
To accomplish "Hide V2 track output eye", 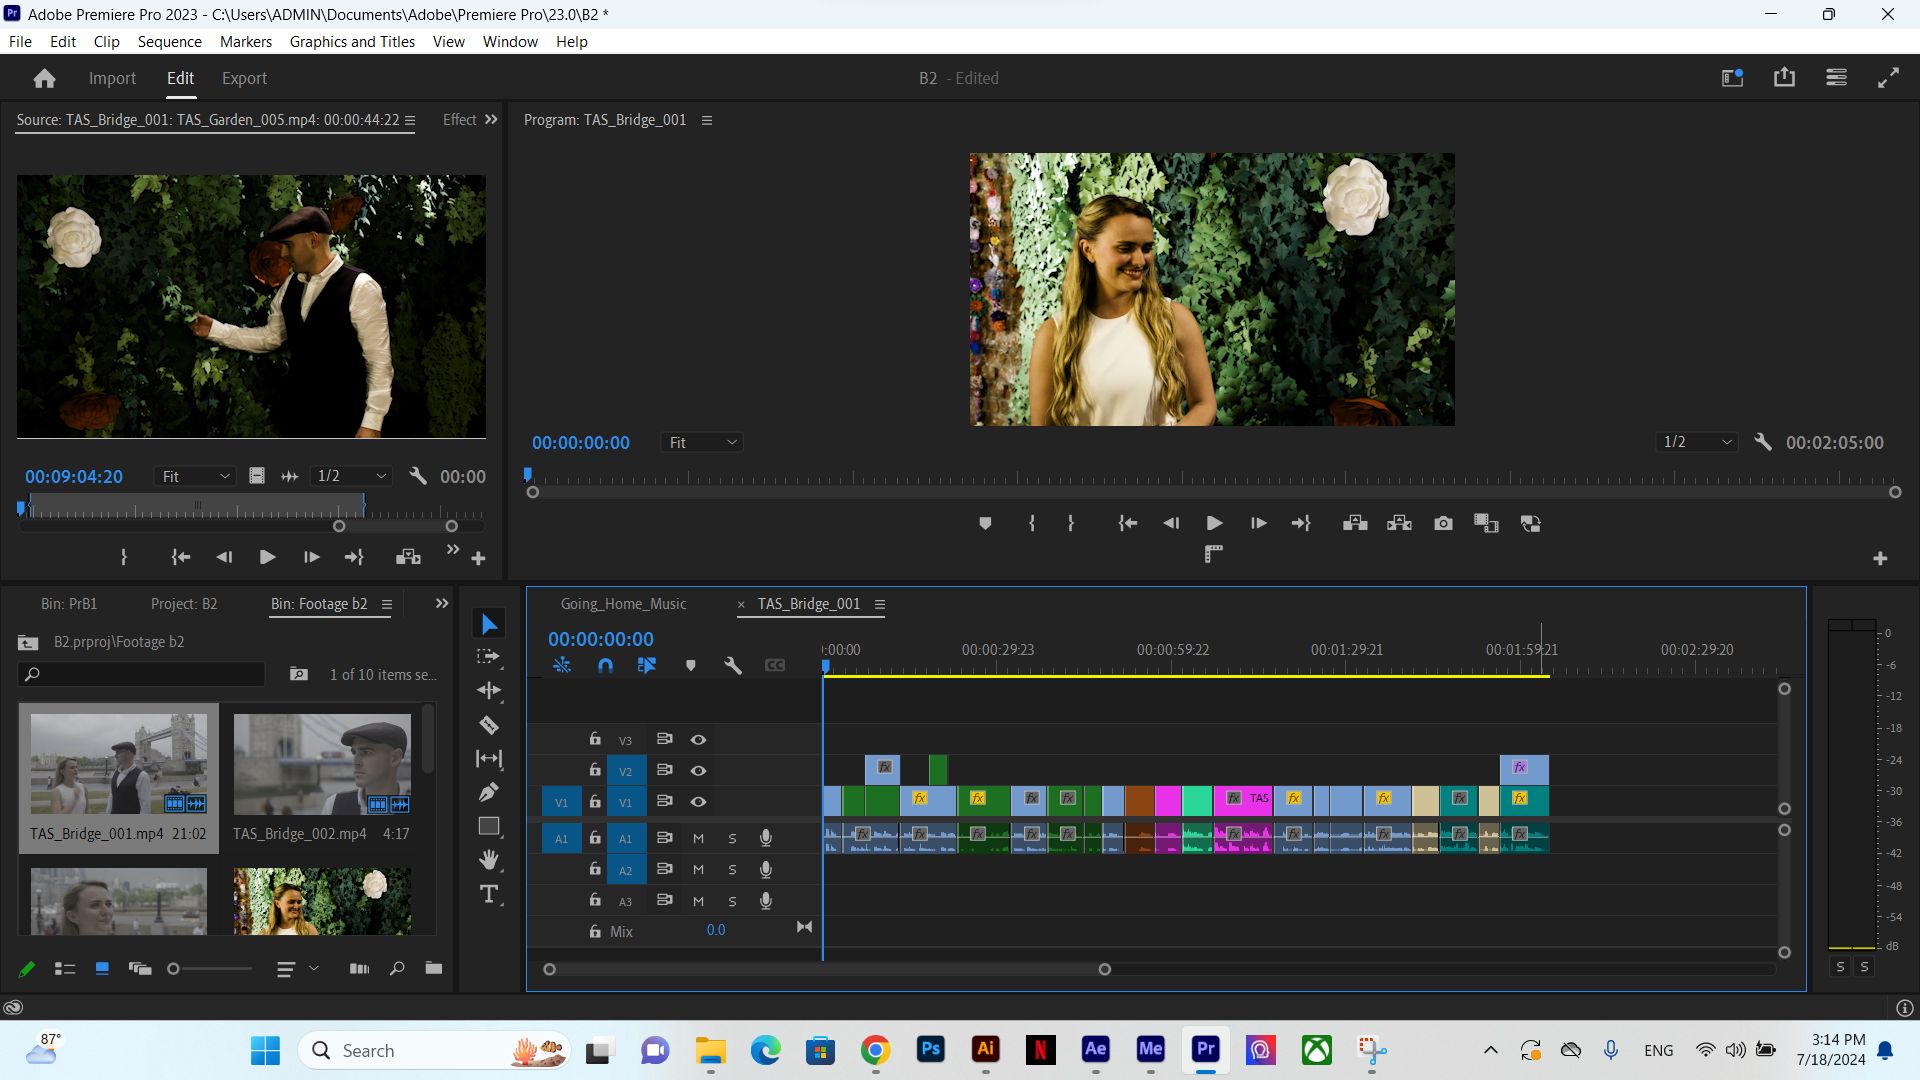I will tap(698, 771).
